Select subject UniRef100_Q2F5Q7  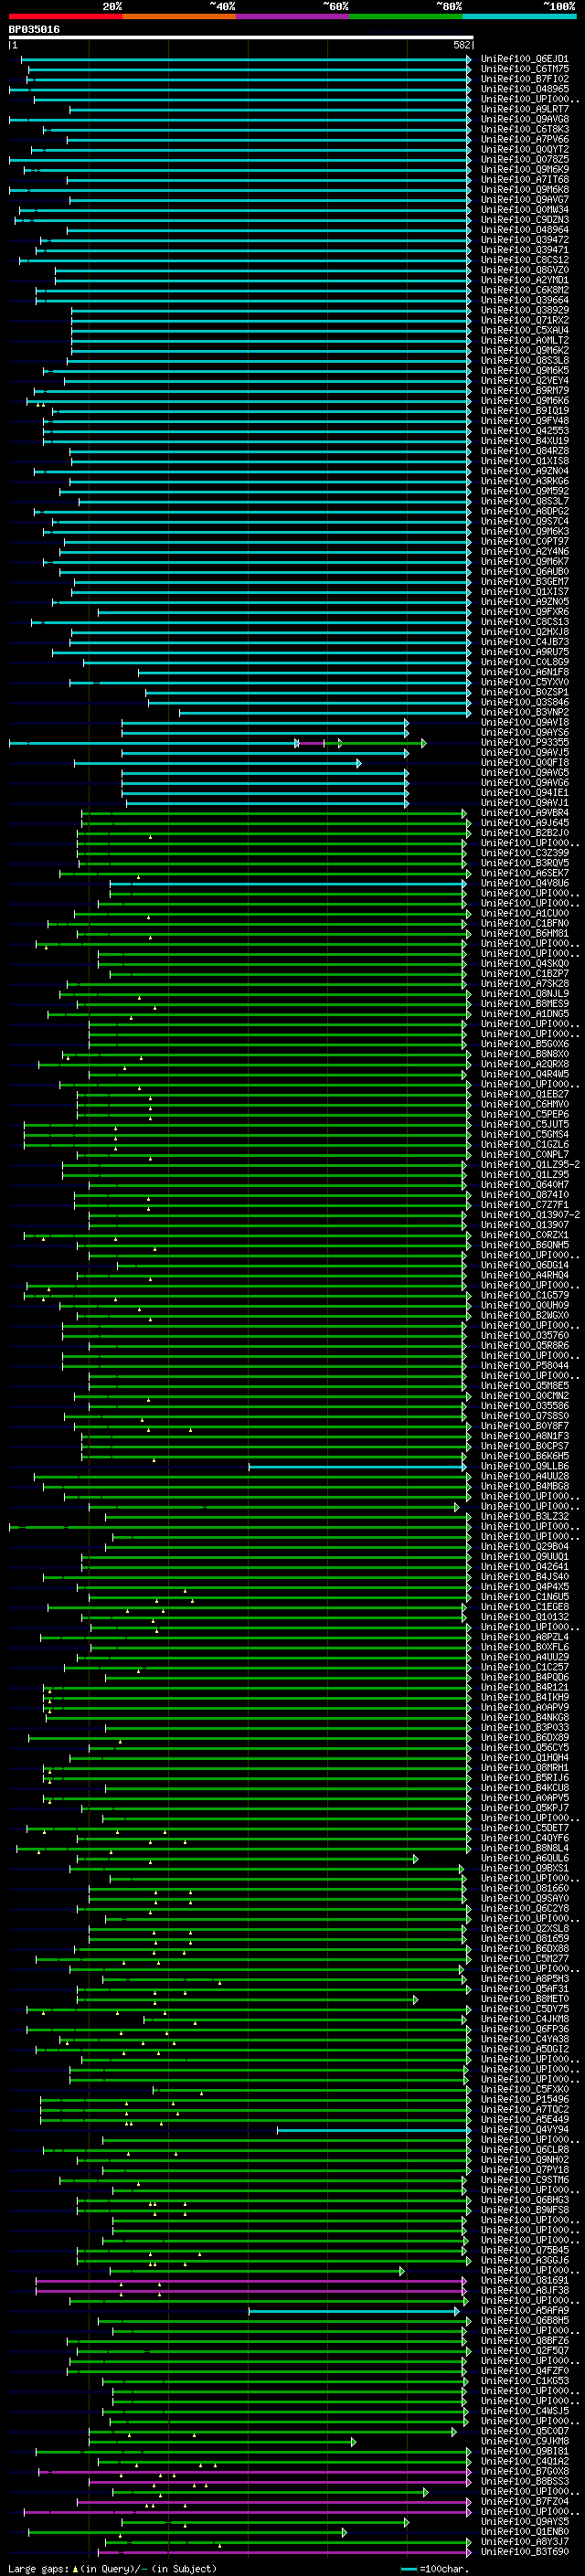coord(525,2350)
